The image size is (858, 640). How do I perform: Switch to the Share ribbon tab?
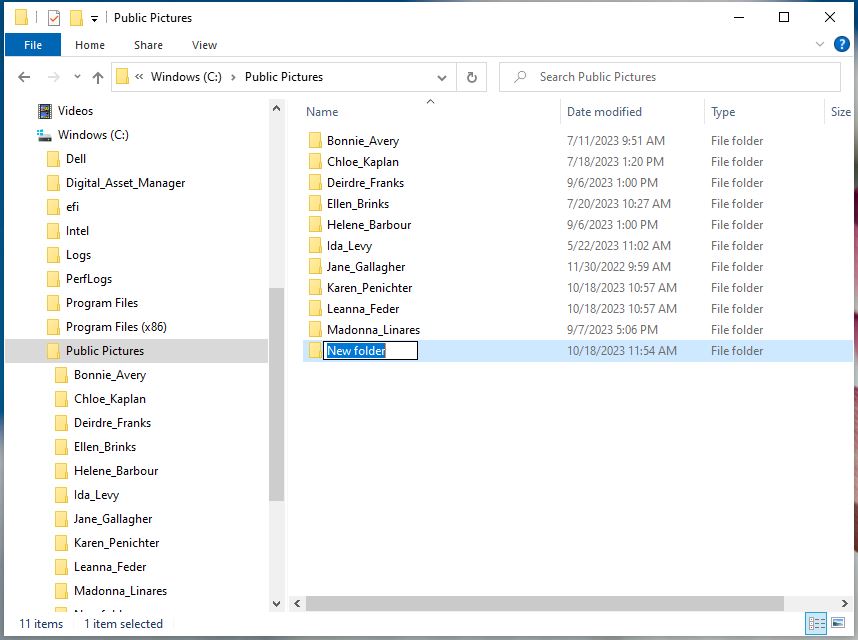coord(148,45)
